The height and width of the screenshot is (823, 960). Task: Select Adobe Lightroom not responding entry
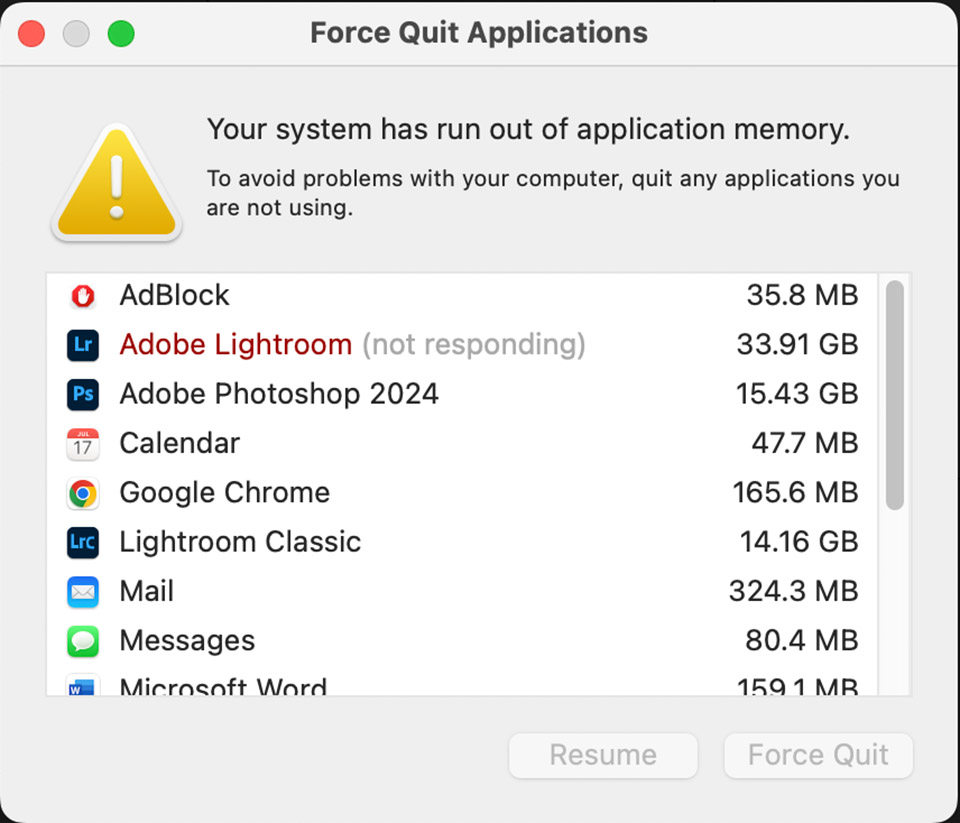[352, 344]
